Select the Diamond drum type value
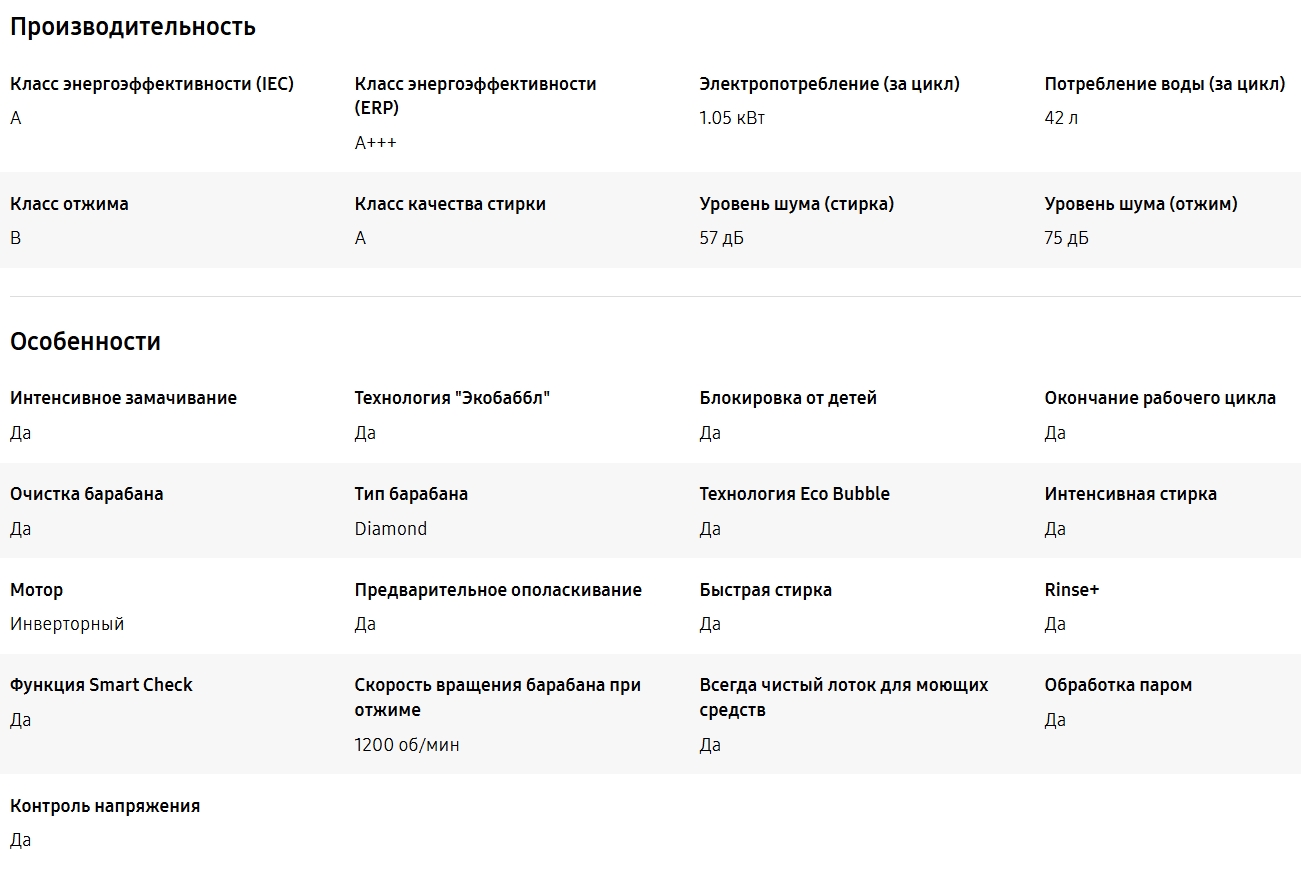 coord(390,529)
